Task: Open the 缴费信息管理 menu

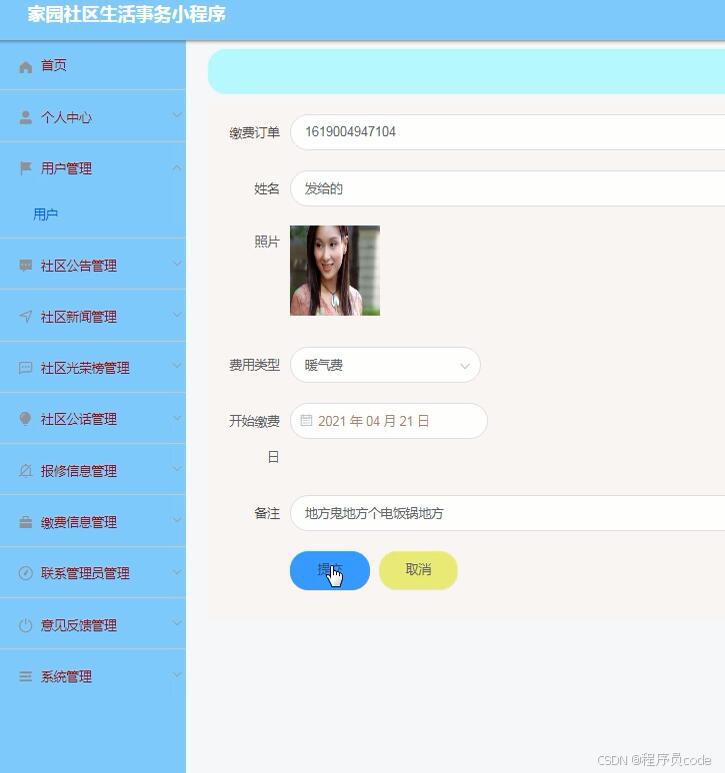Action: click(x=93, y=522)
